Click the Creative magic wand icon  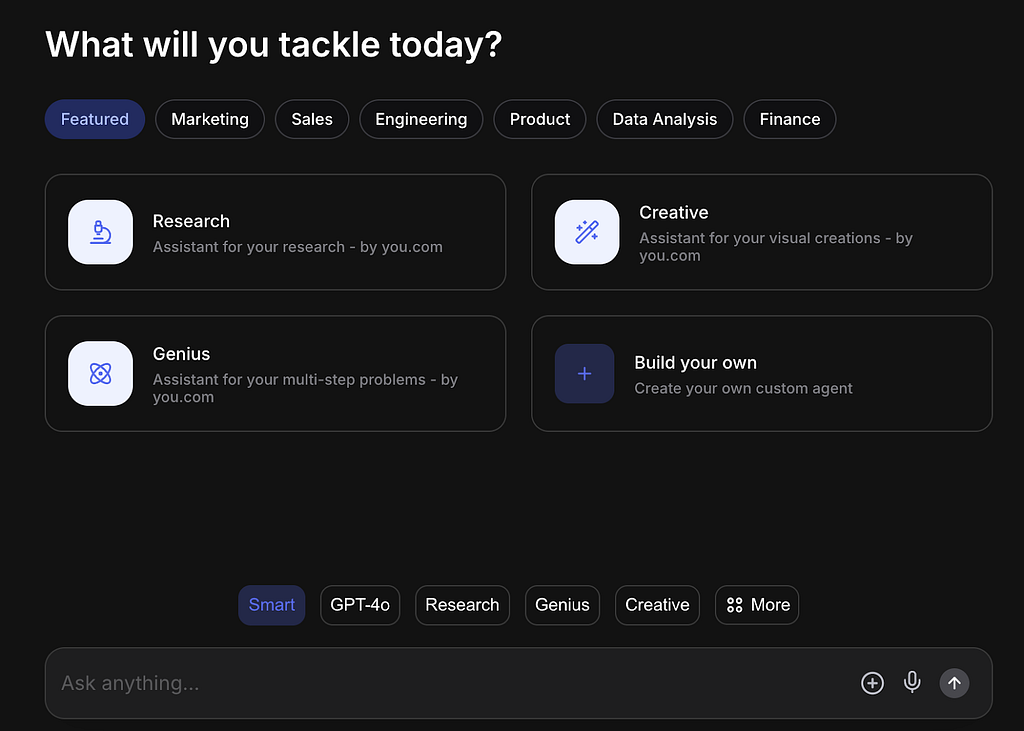click(x=587, y=232)
